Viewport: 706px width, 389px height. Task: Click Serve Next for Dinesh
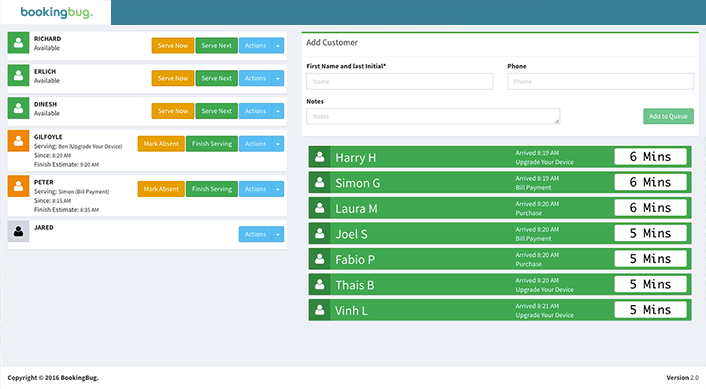coord(217,111)
